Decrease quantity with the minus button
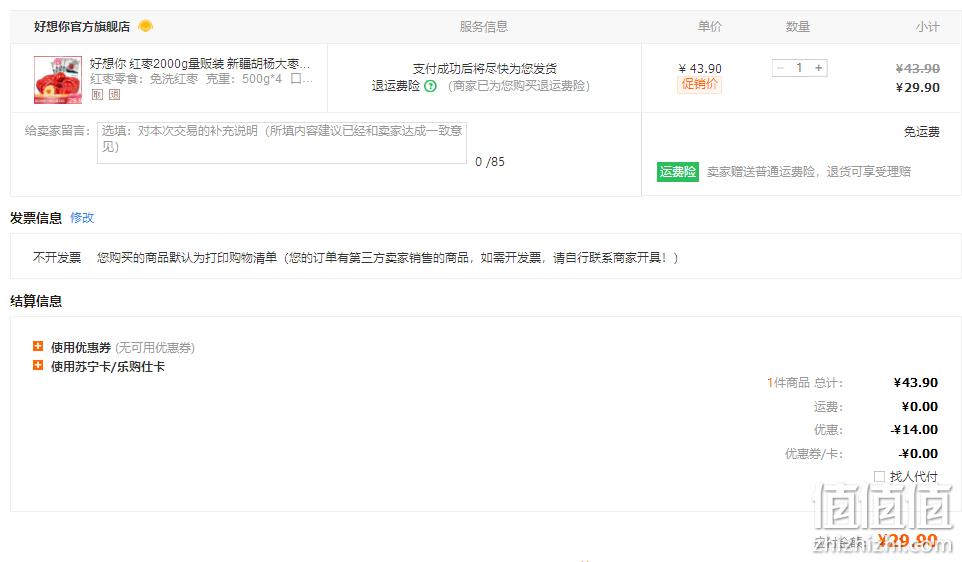Image resolution: width=962 pixels, height=562 pixels. [x=780, y=67]
